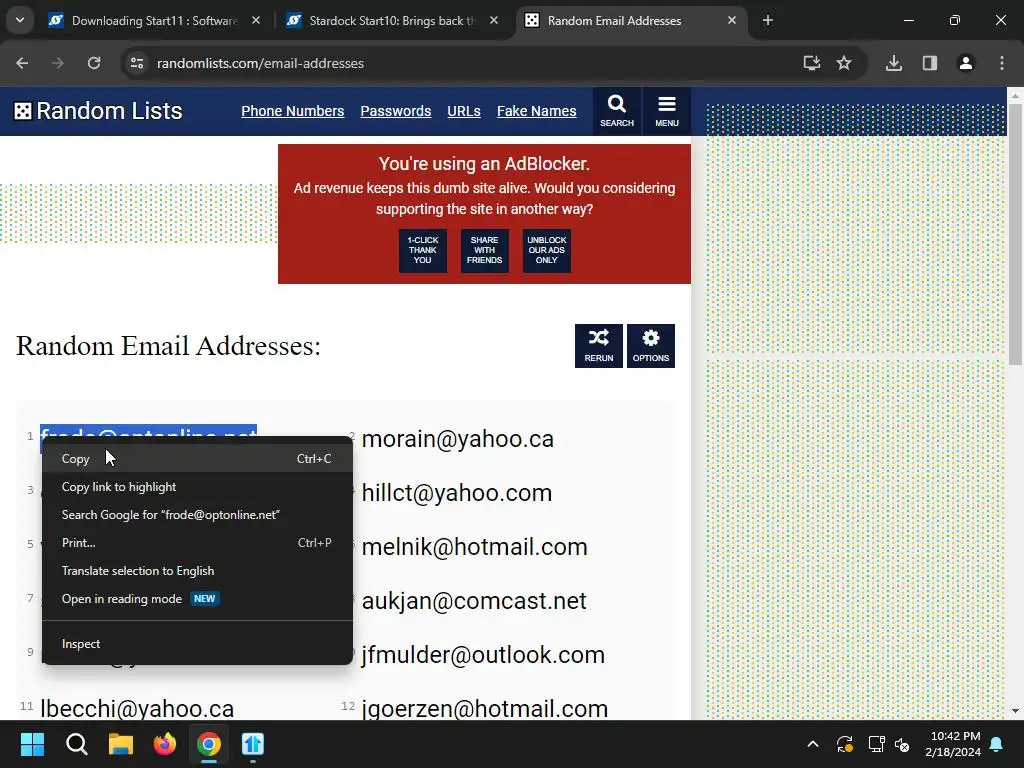The height and width of the screenshot is (768, 1024).
Task: Choose Translate selection to English
Action: point(197,571)
